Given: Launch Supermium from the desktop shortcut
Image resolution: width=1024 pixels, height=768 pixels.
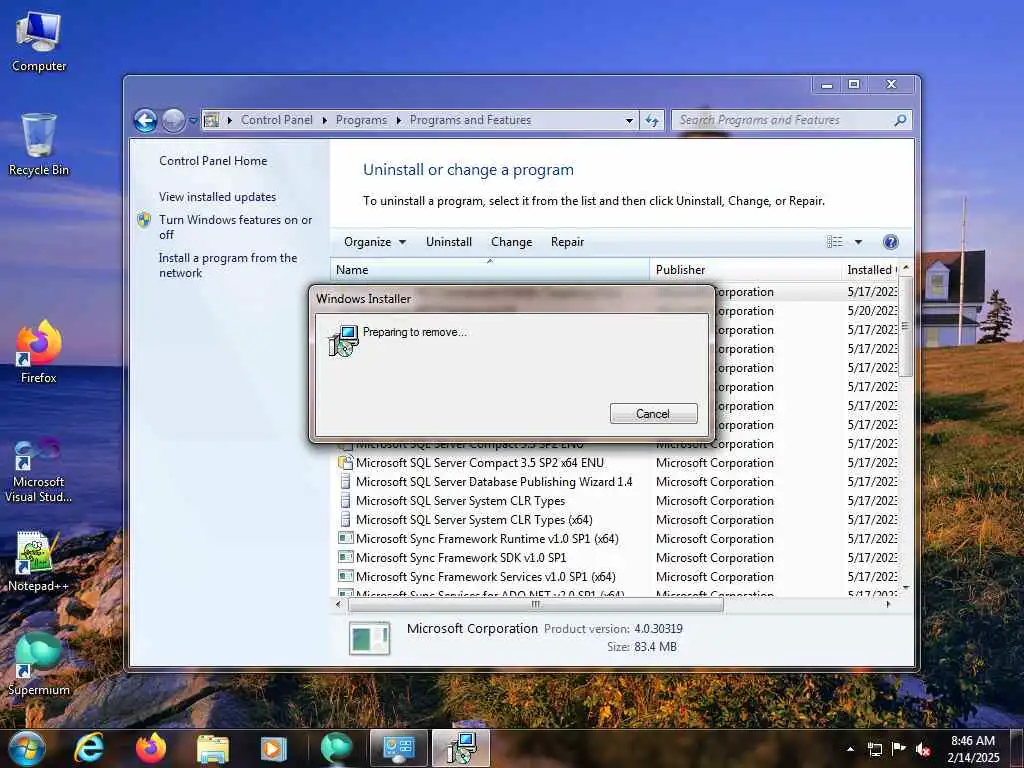Looking at the screenshot, I should [39, 665].
